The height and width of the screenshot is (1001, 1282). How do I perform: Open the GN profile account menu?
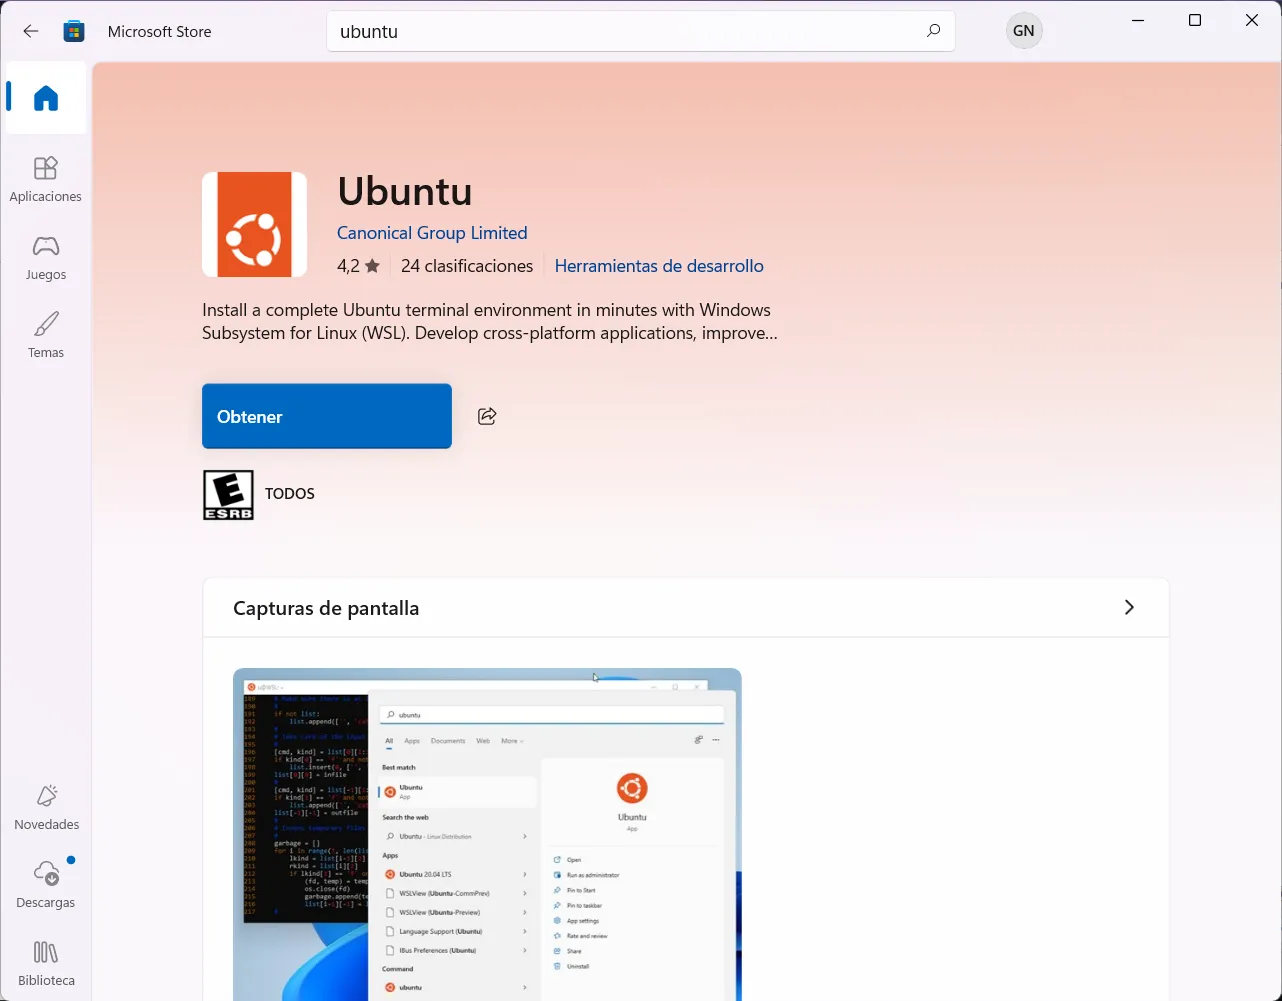click(x=1024, y=31)
